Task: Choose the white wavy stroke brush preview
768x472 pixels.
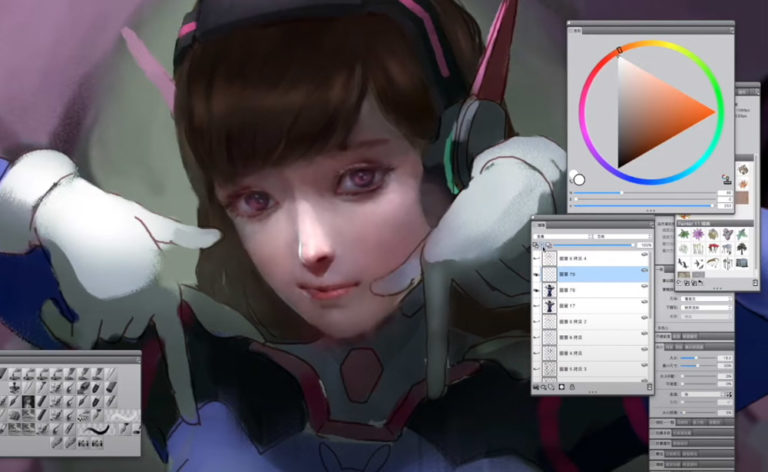Action: 123,417
